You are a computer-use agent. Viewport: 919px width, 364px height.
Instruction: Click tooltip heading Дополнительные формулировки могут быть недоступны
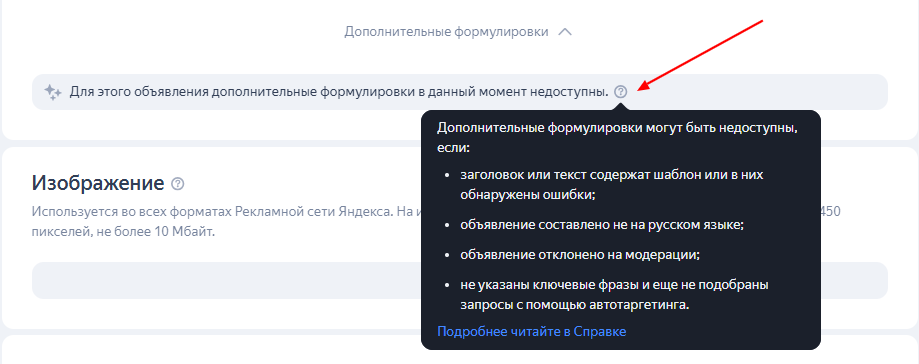click(617, 137)
